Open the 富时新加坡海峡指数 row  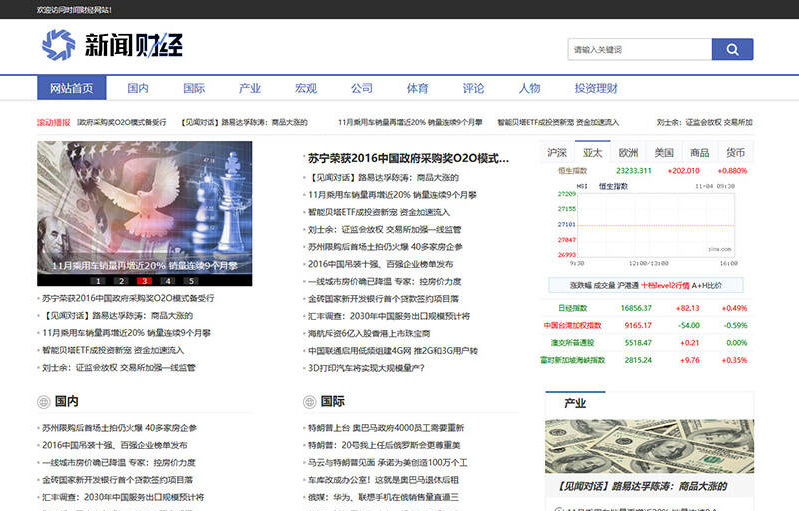(x=646, y=360)
